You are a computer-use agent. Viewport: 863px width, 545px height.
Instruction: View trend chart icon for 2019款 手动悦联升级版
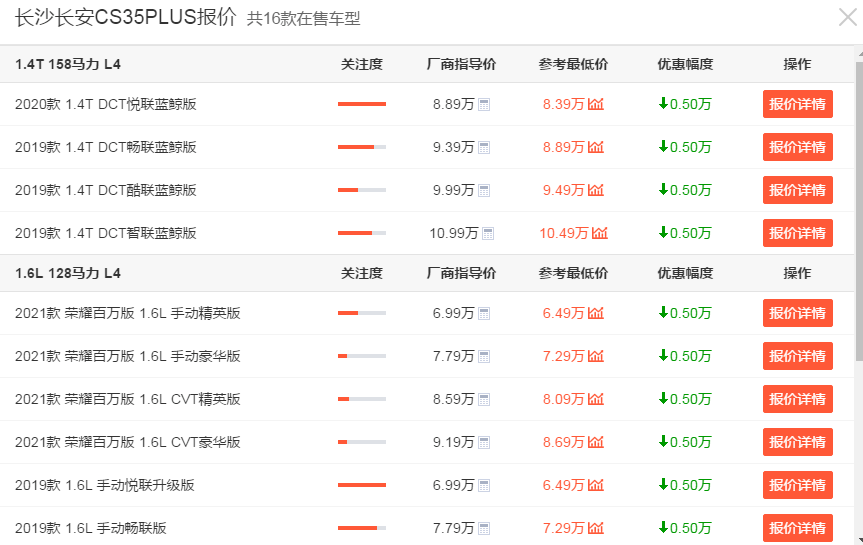[x=596, y=485]
